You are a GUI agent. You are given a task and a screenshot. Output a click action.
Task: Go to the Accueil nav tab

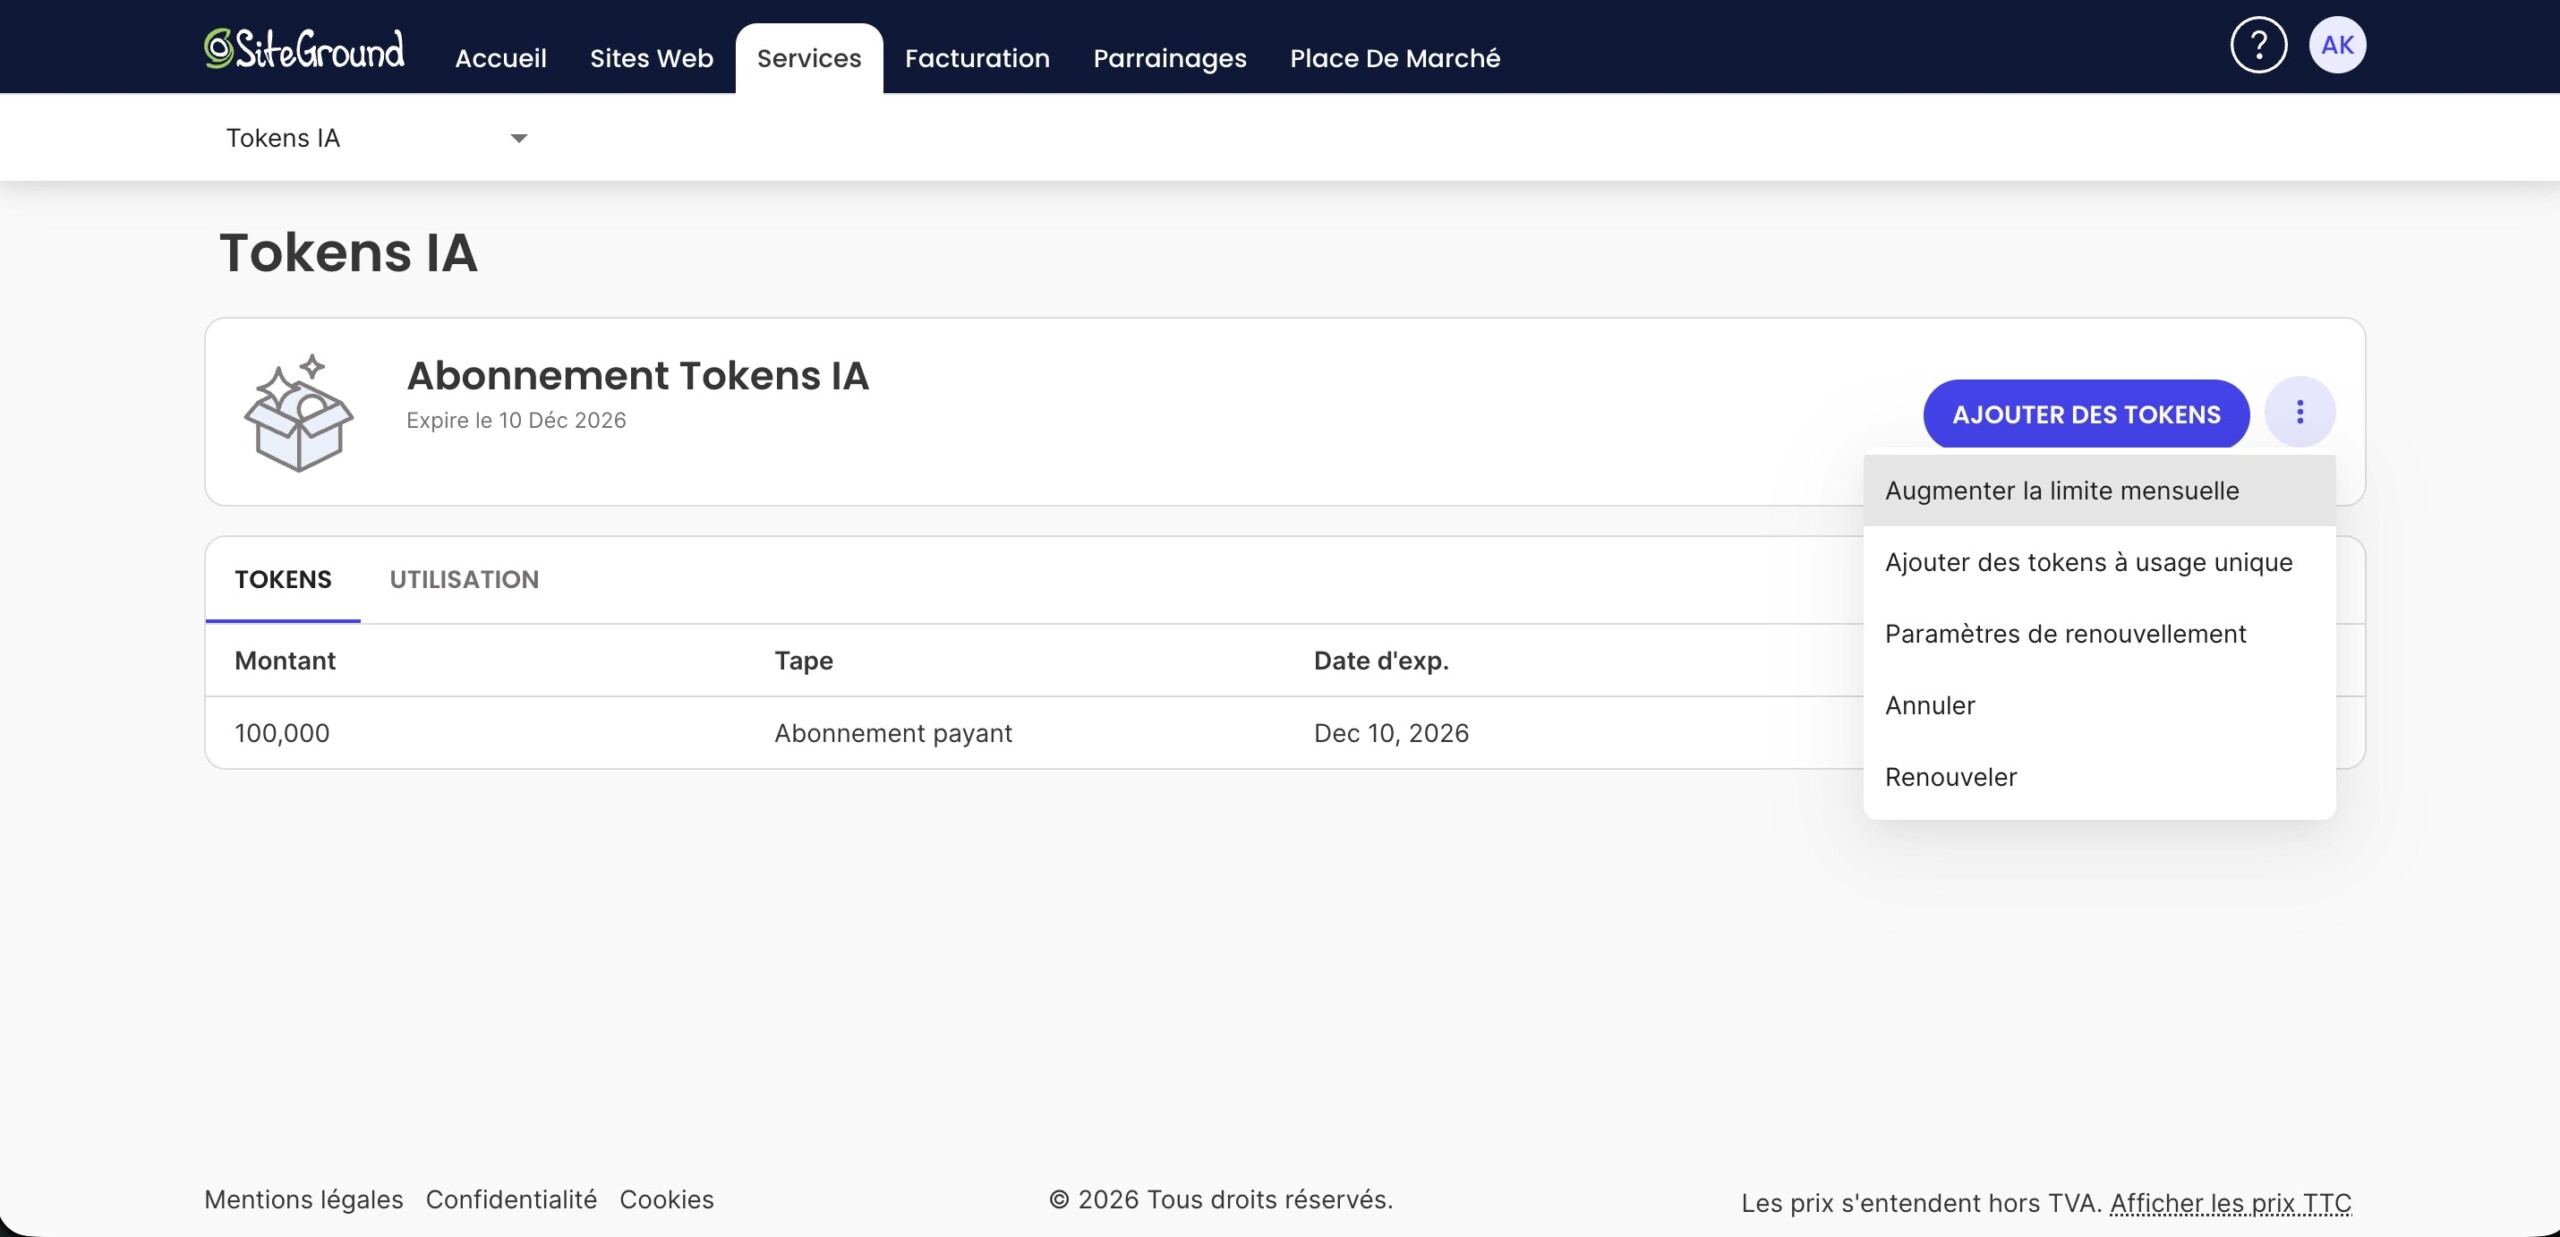500,58
